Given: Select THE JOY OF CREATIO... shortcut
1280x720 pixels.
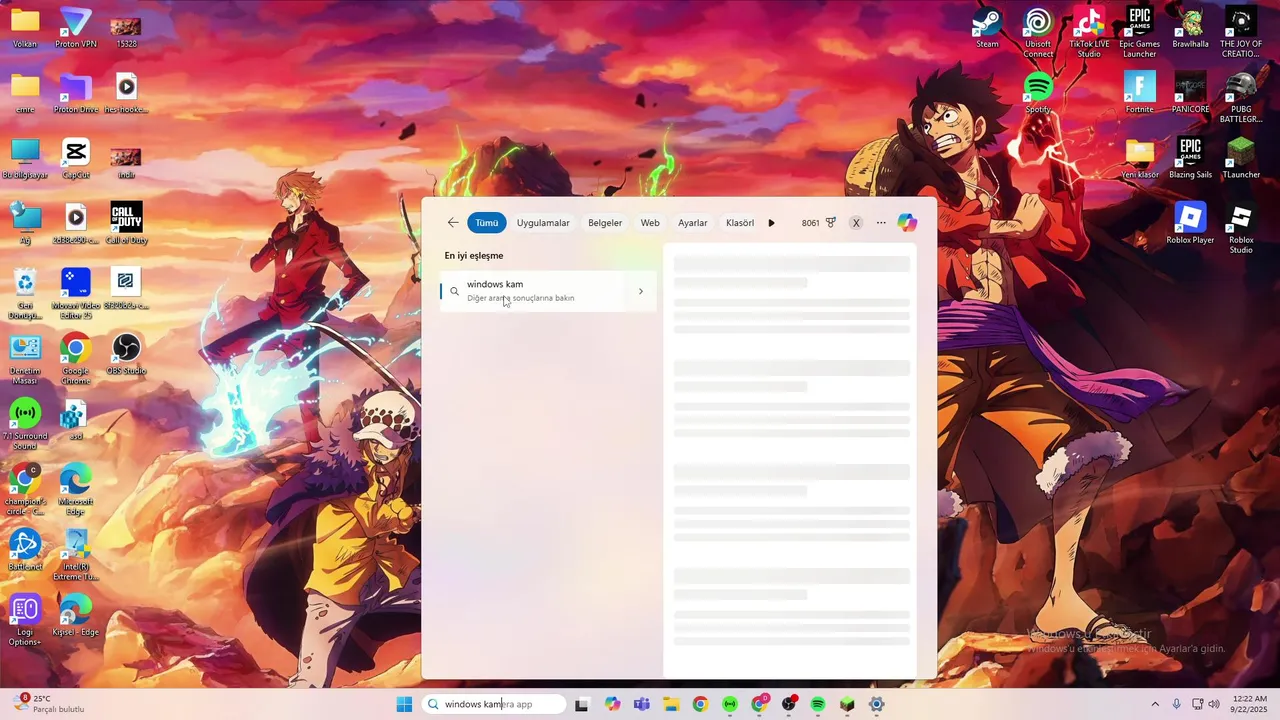Looking at the screenshot, I should [x=1241, y=32].
